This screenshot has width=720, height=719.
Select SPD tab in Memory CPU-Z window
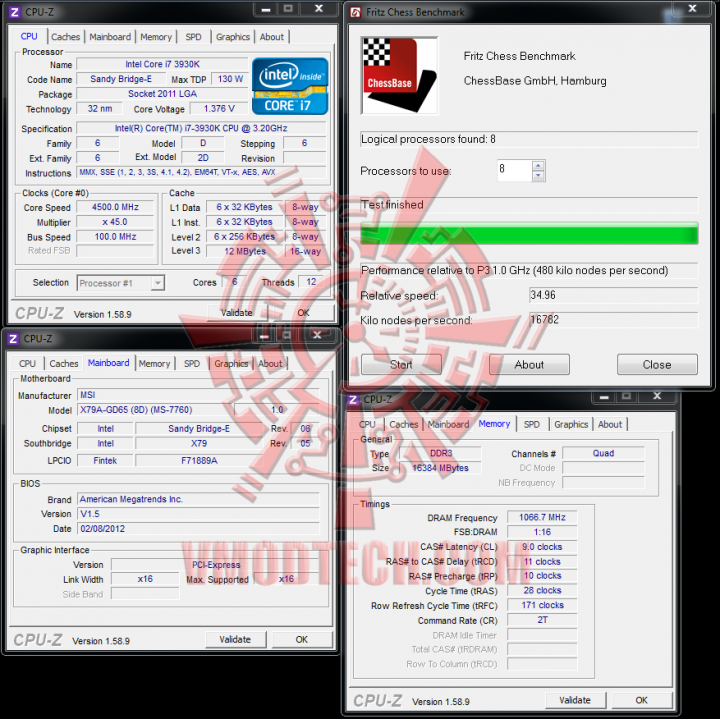(532, 424)
